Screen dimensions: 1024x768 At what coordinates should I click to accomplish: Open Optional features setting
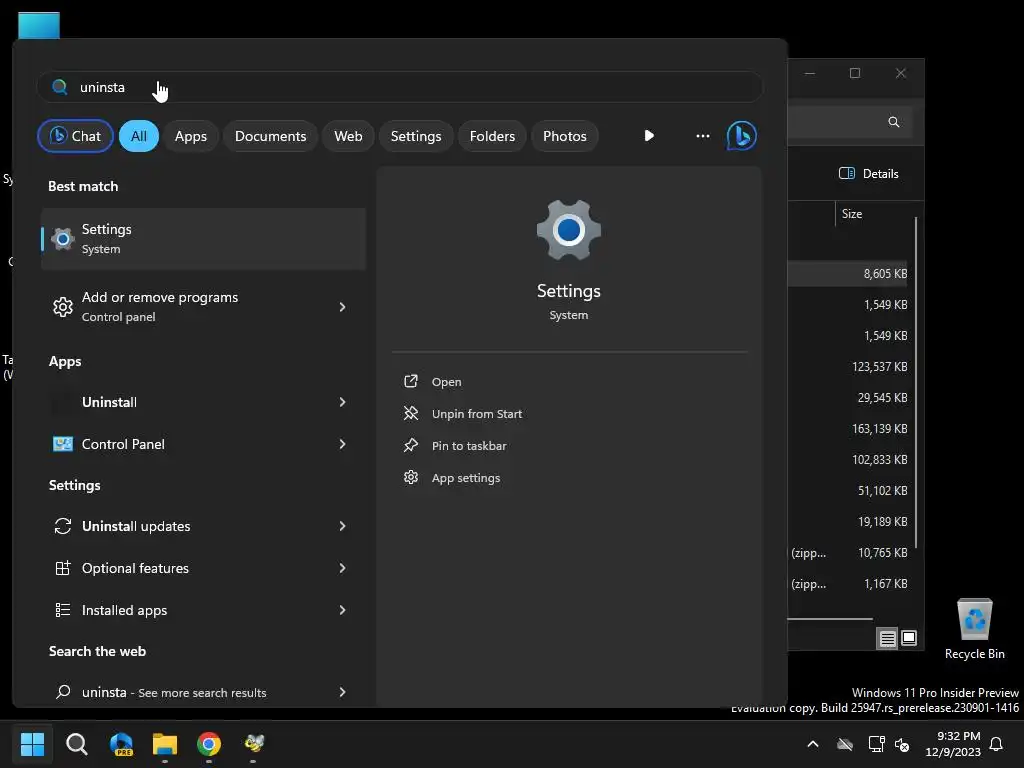pos(203,568)
